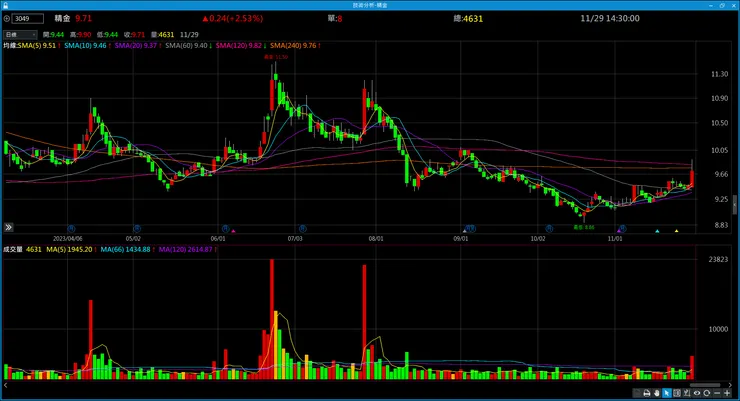This screenshot has height=401, width=740.
Task: Click the 成交量 volume panel title
Action: pyautogui.click(x=13, y=249)
